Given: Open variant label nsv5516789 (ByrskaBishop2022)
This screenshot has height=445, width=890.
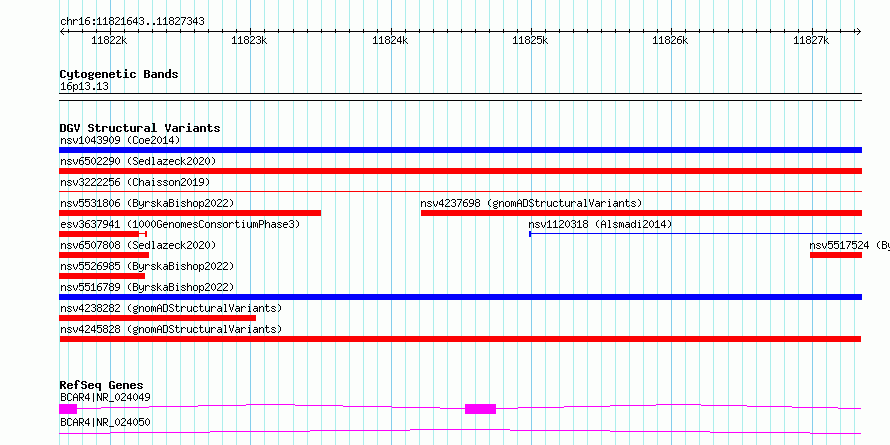Looking at the screenshot, I should pyautogui.click(x=147, y=287).
